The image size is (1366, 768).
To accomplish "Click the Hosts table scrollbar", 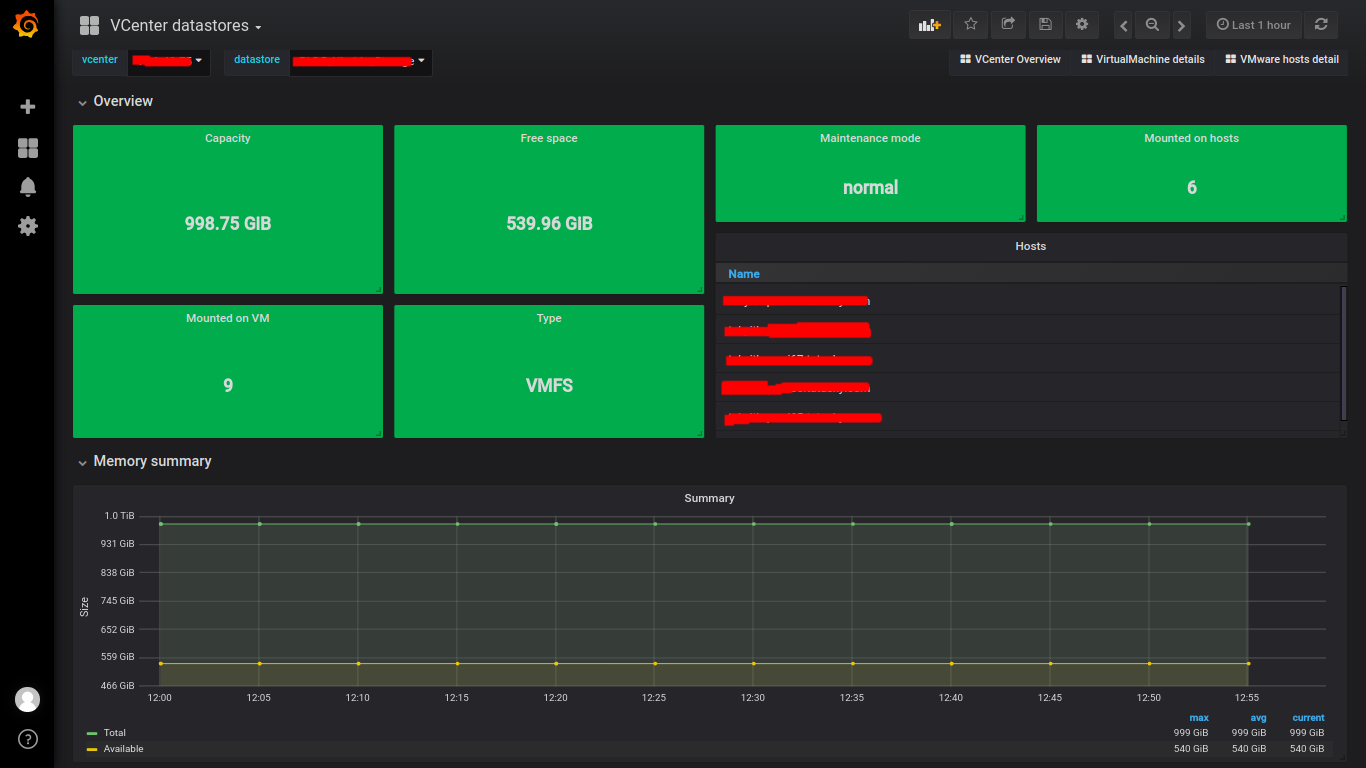I will pos(1343,354).
